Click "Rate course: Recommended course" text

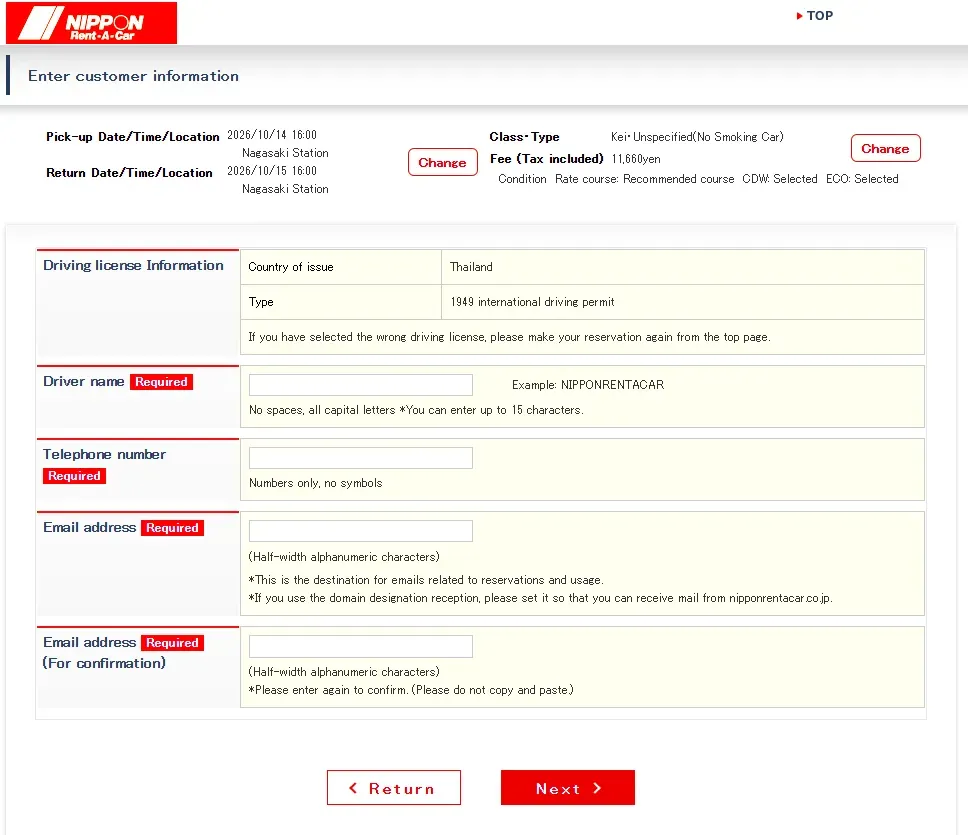645,178
